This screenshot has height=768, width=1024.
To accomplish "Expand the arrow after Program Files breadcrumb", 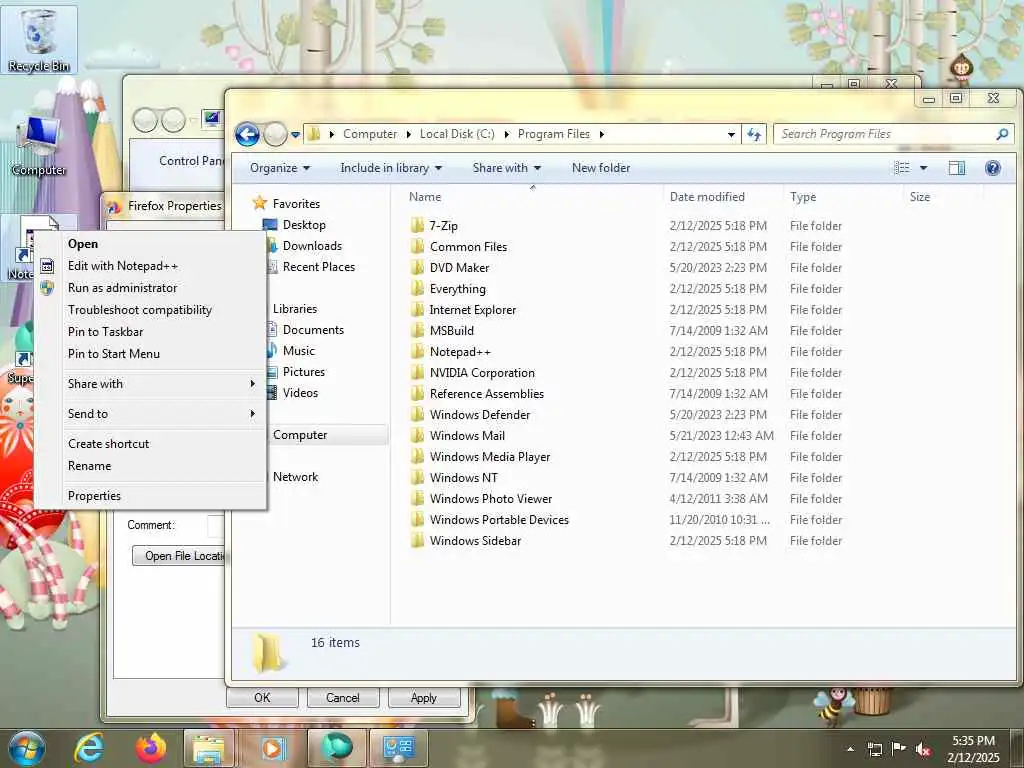I will coord(601,134).
